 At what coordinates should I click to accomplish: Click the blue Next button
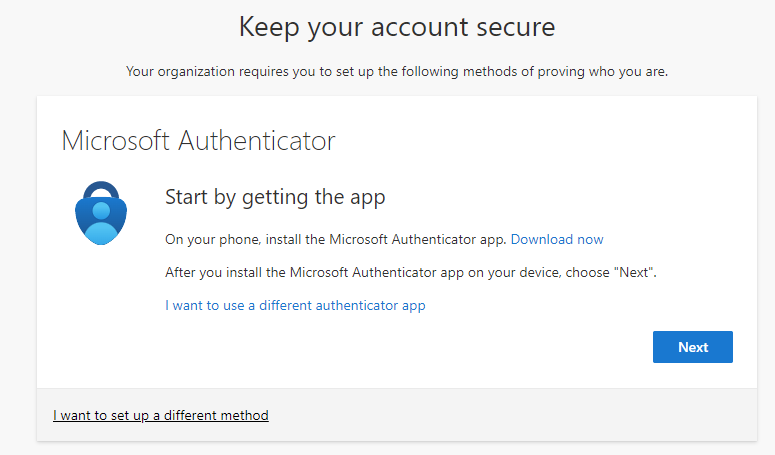692,347
